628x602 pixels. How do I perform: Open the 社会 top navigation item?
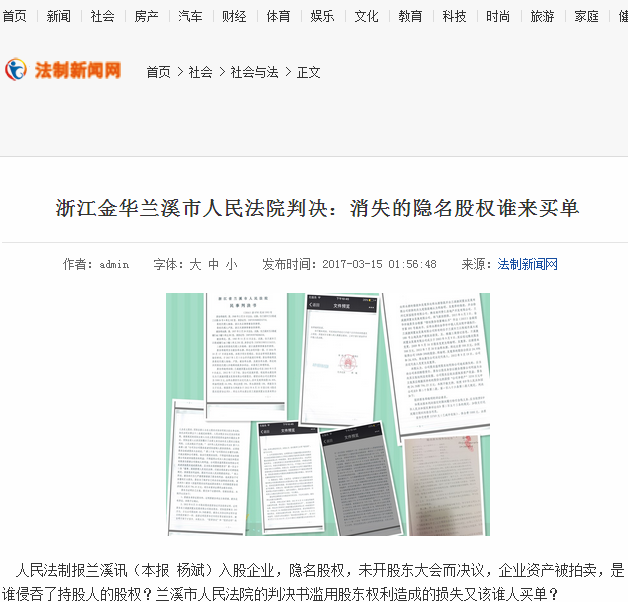point(102,16)
